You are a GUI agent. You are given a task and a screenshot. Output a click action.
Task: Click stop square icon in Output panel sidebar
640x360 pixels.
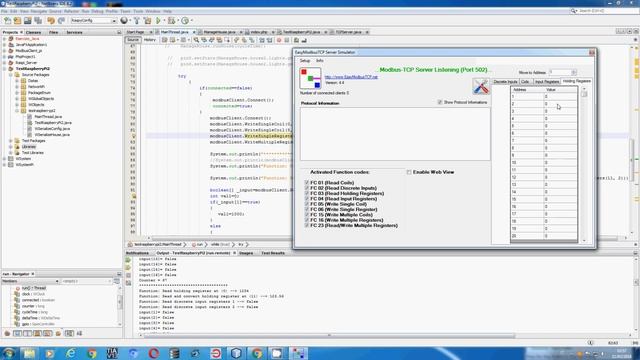point(128,275)
